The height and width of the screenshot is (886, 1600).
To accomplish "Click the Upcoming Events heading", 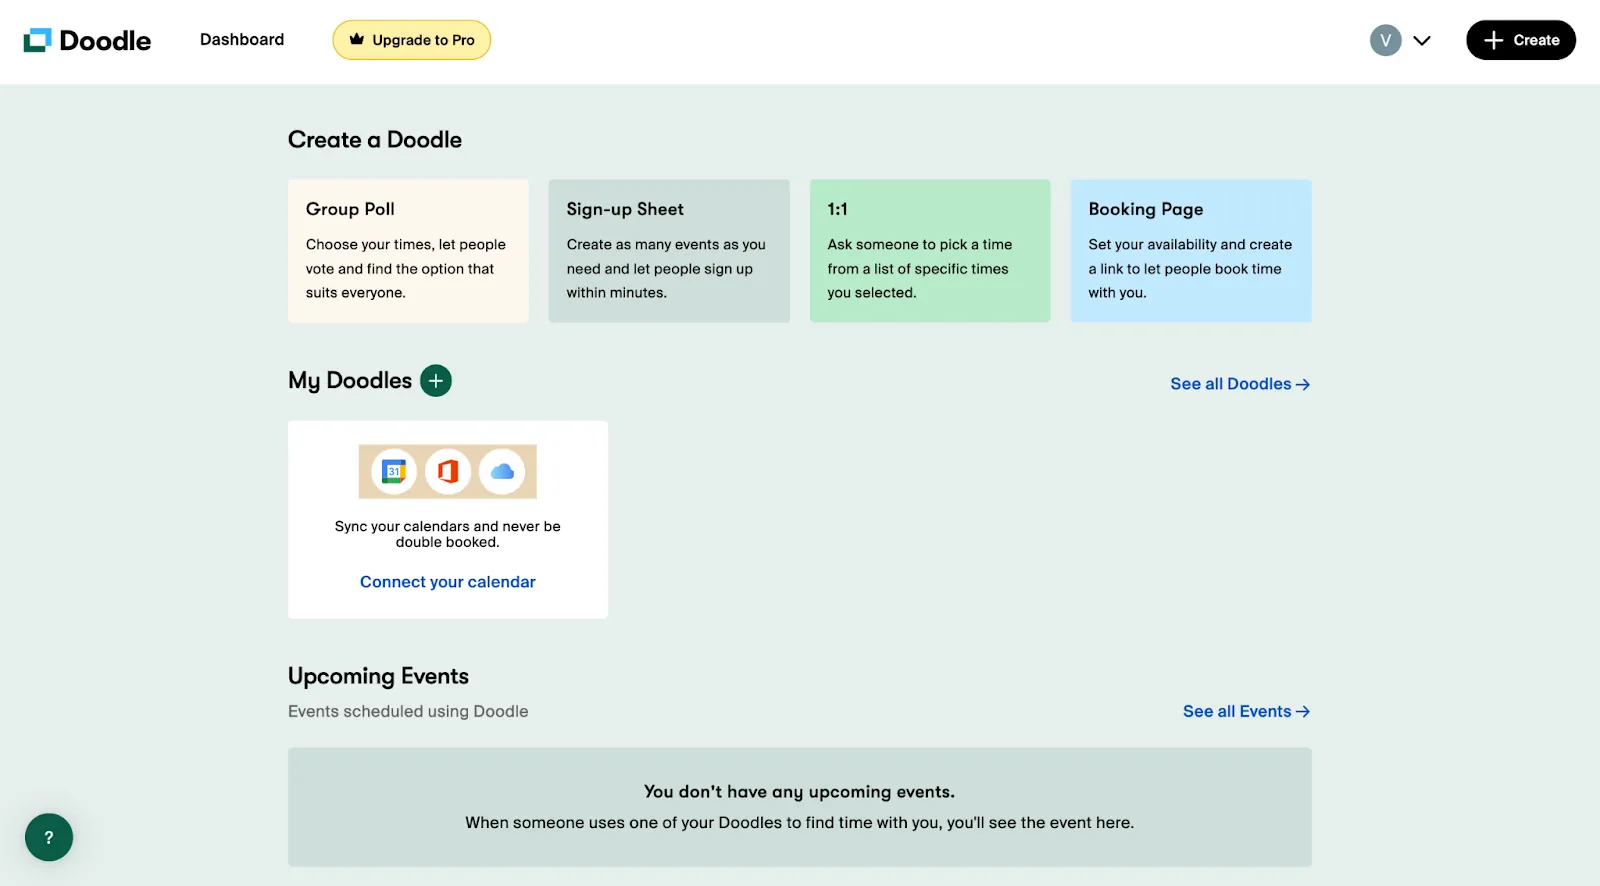I will pyautogui.click(x=378, y=676).
